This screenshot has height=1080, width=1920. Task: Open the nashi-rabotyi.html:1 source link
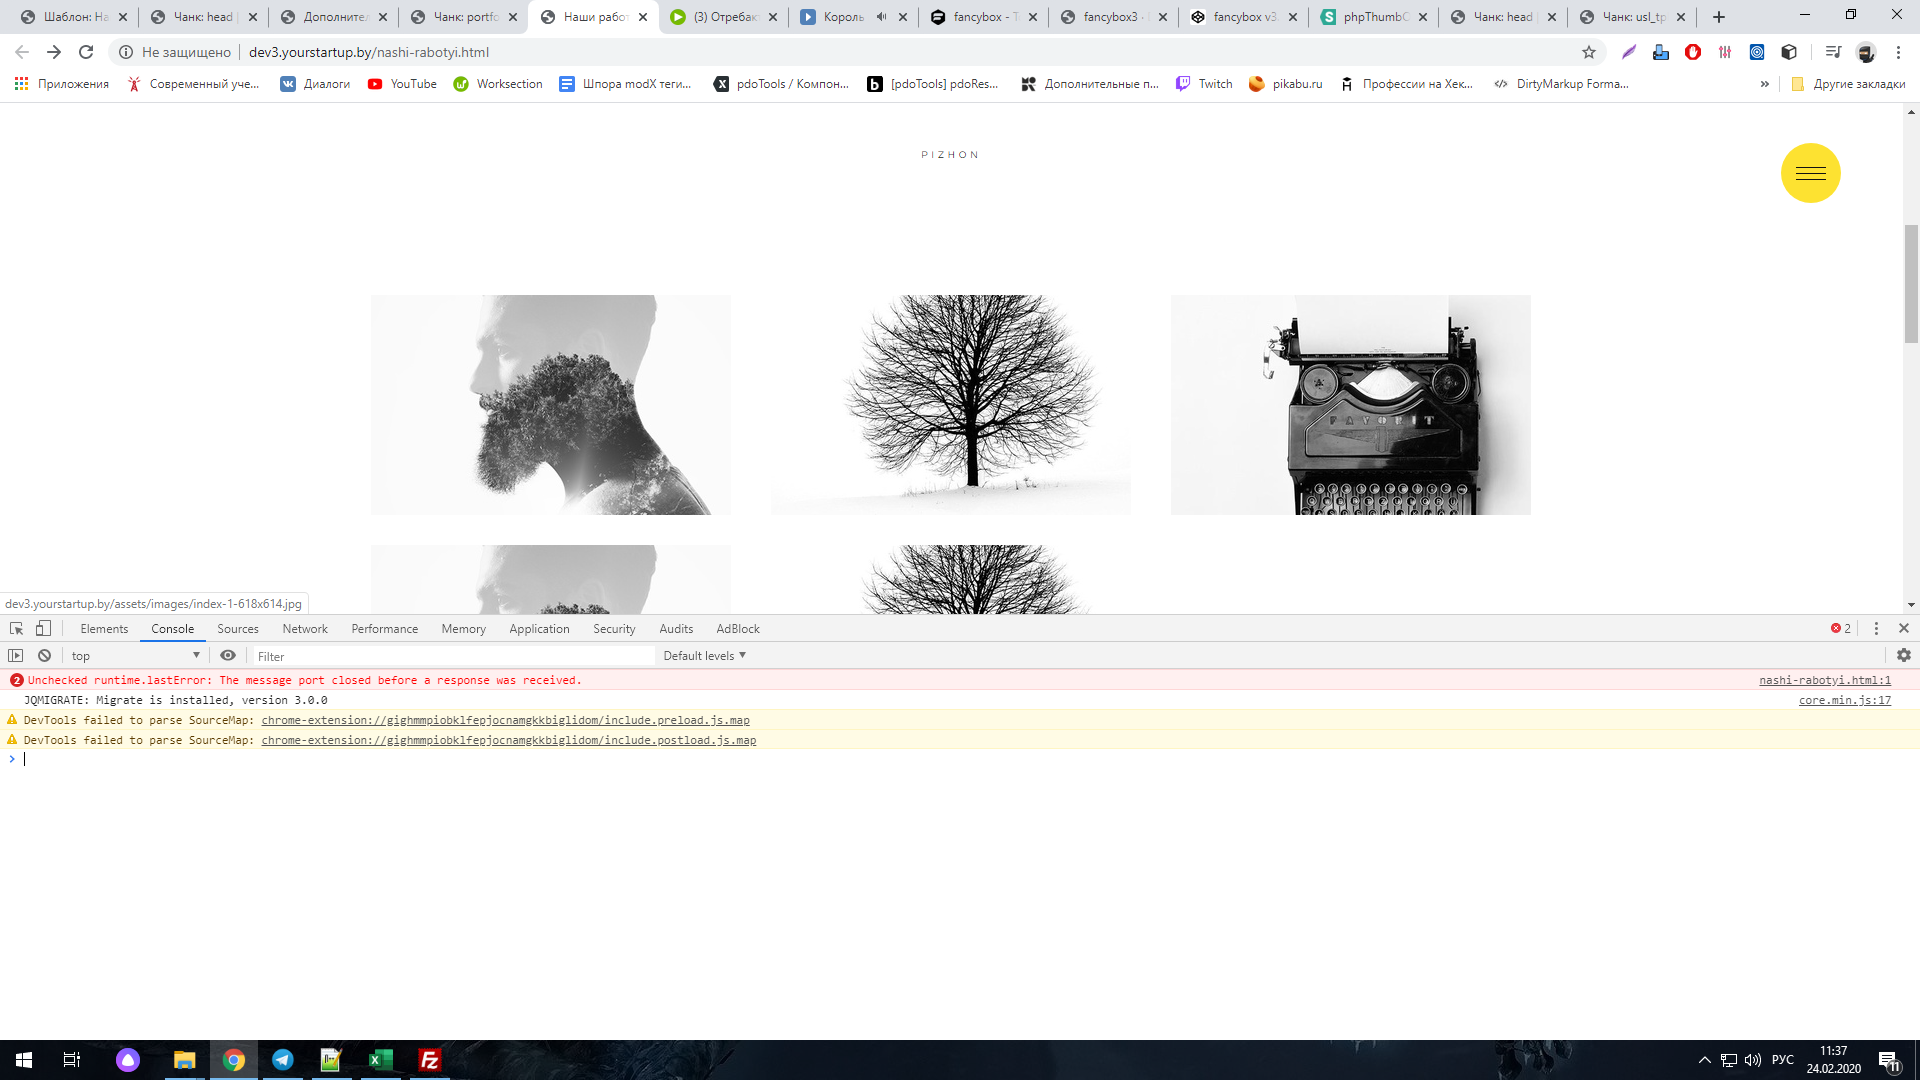[x=1825, y=680]
